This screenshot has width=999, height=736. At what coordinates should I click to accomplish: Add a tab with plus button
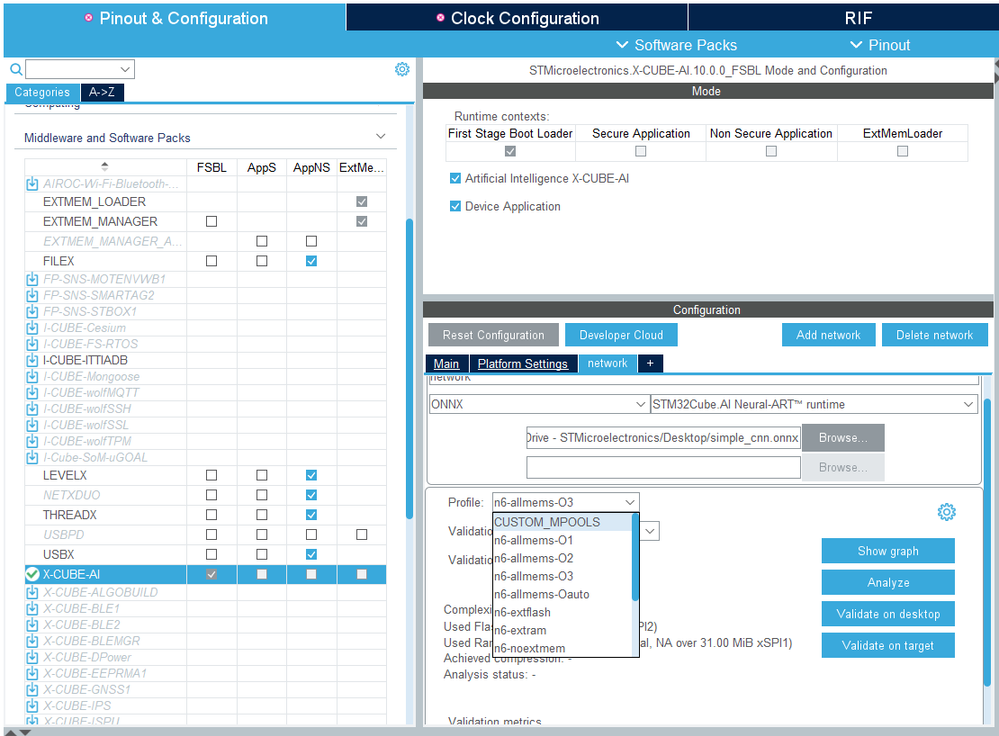(x=650, y=363)
